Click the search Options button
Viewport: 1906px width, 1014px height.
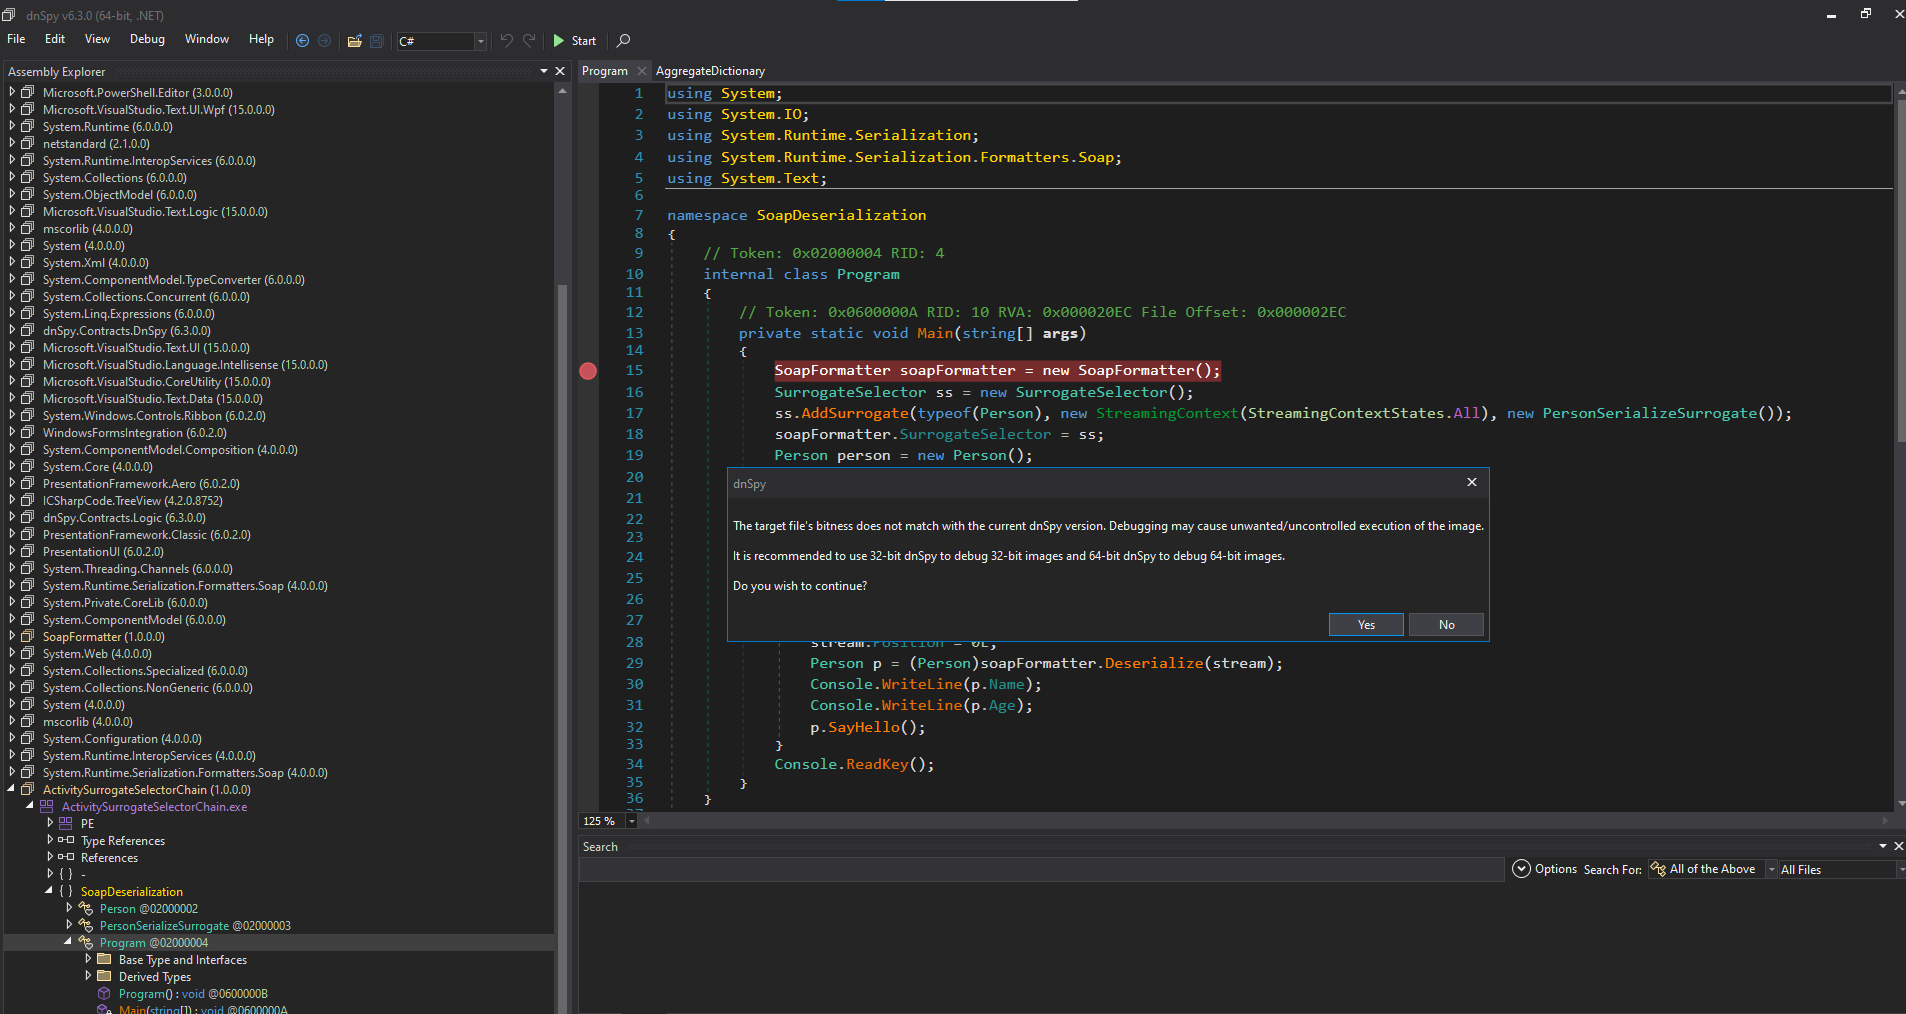(1545, 869)
